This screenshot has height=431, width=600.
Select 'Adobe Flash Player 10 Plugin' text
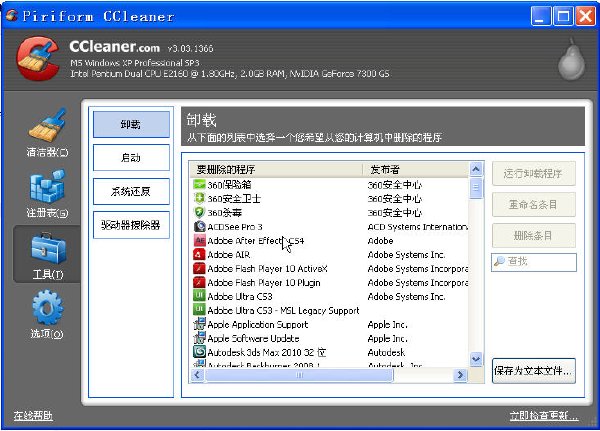click(x=264, y=282)
